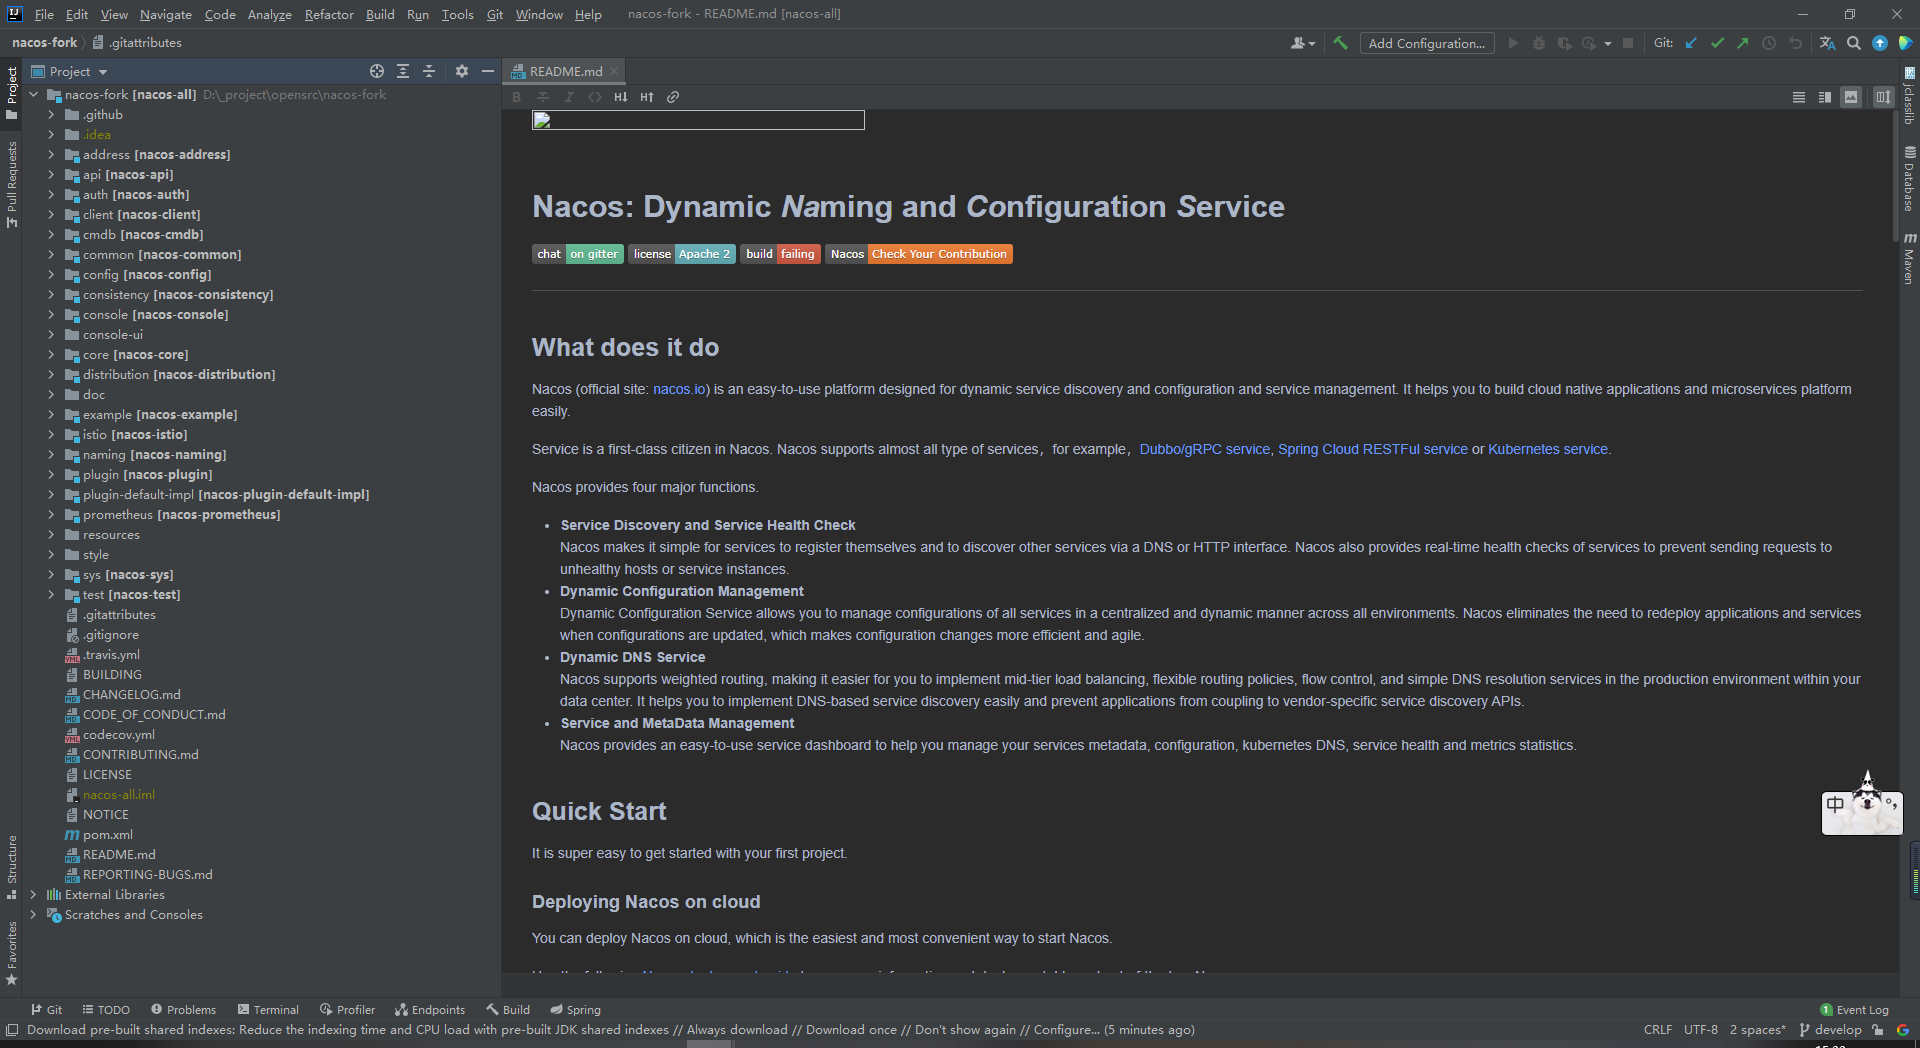Toggle Pull Requests tool window

tap(11, 184)
